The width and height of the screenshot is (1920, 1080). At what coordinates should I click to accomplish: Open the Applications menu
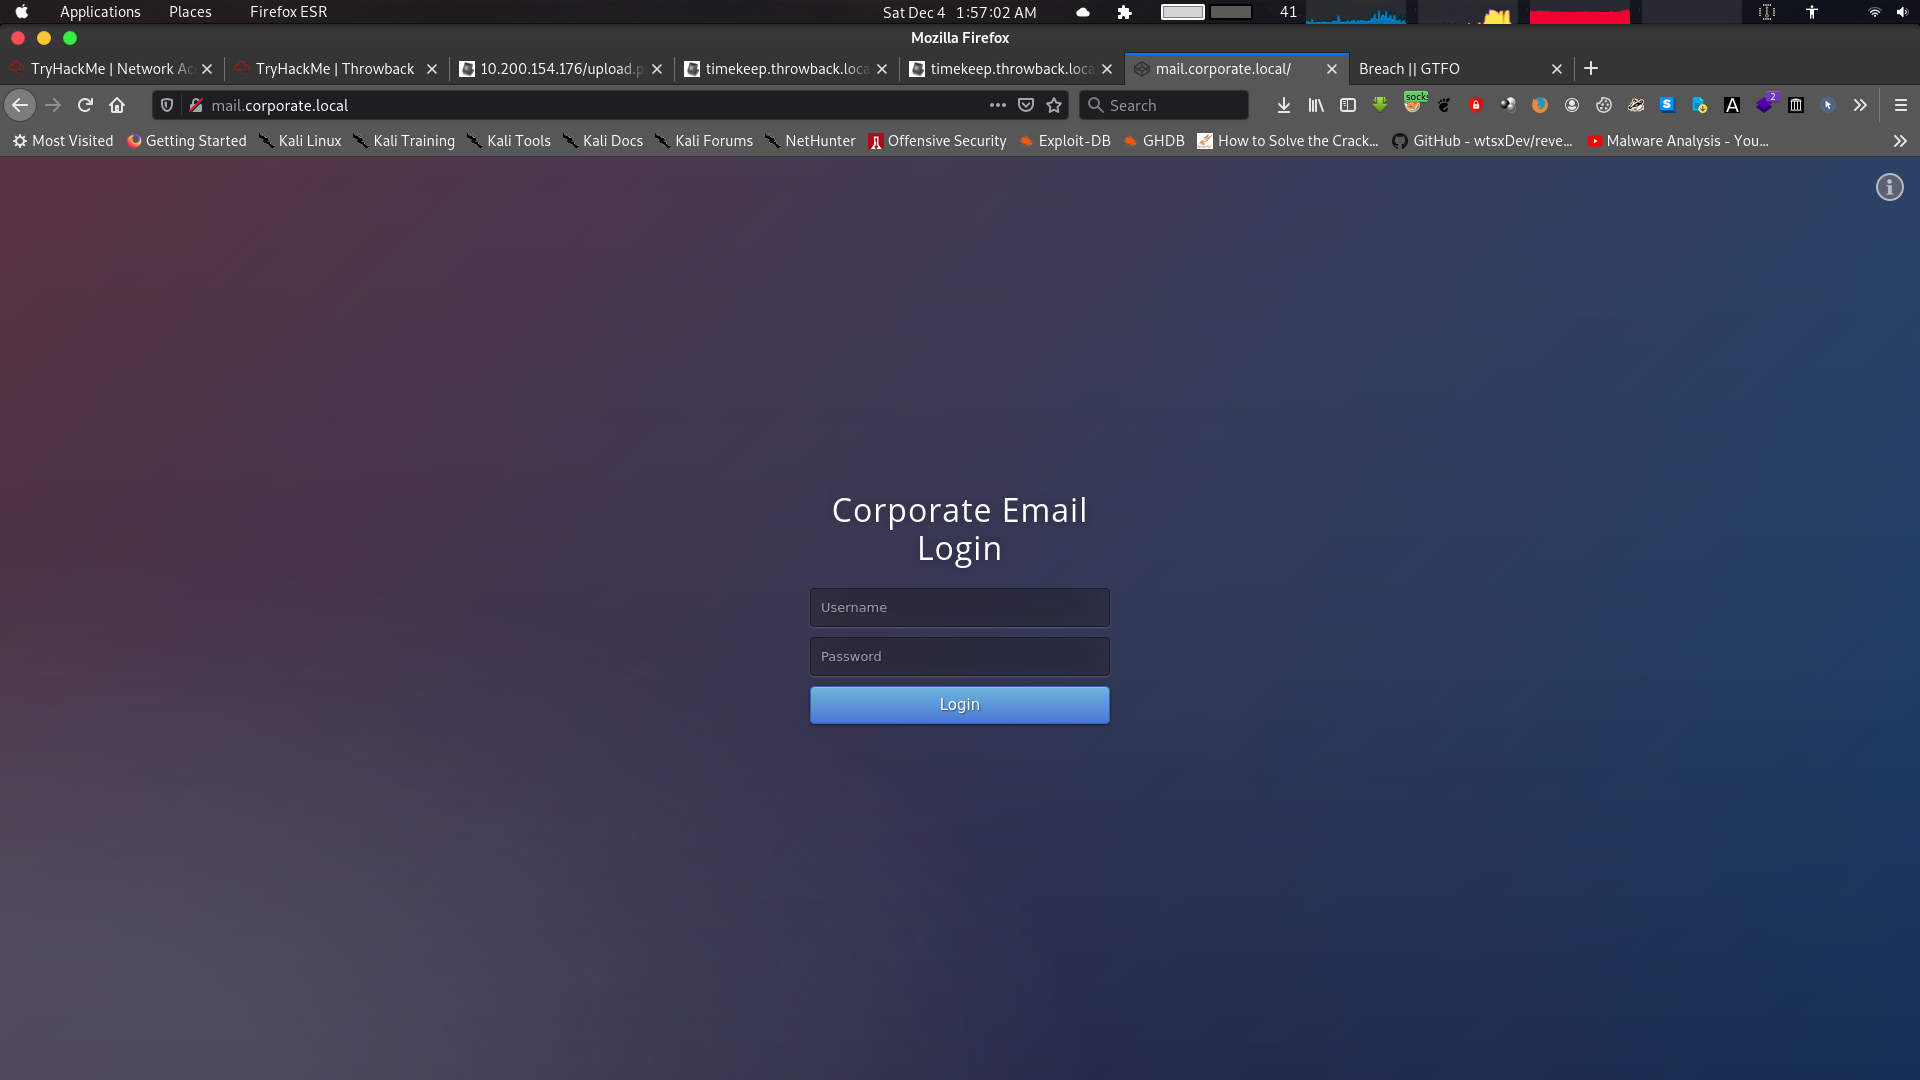[x=100, y=12]
